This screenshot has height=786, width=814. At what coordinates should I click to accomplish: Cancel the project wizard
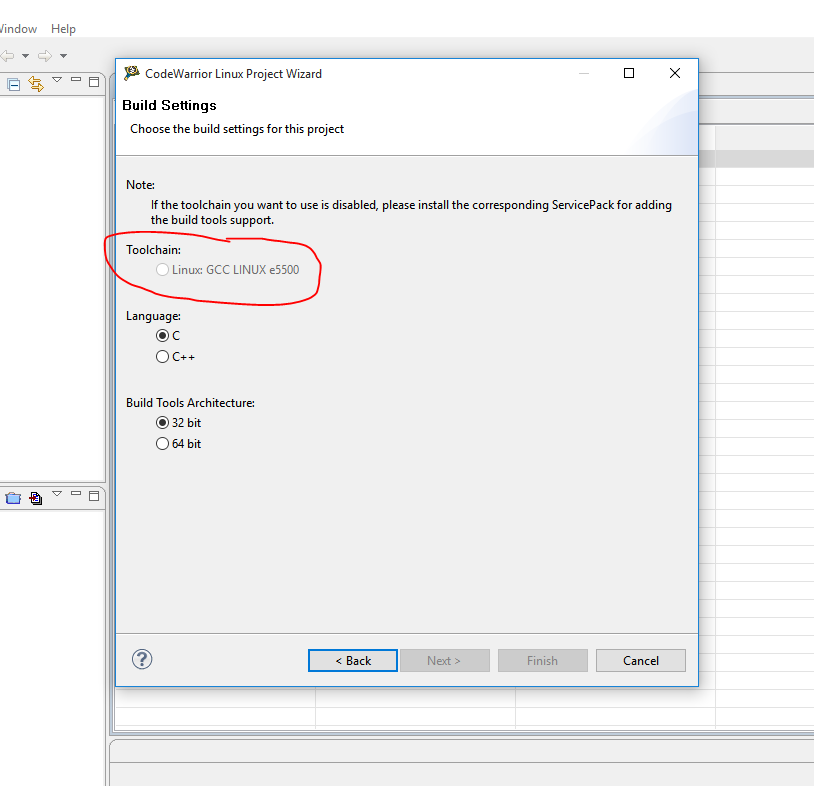[641, 660]
